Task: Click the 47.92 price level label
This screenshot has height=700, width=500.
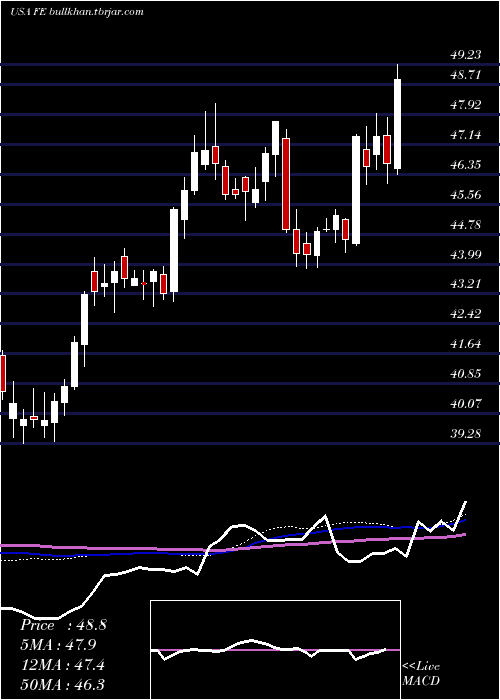Action: 466,104
